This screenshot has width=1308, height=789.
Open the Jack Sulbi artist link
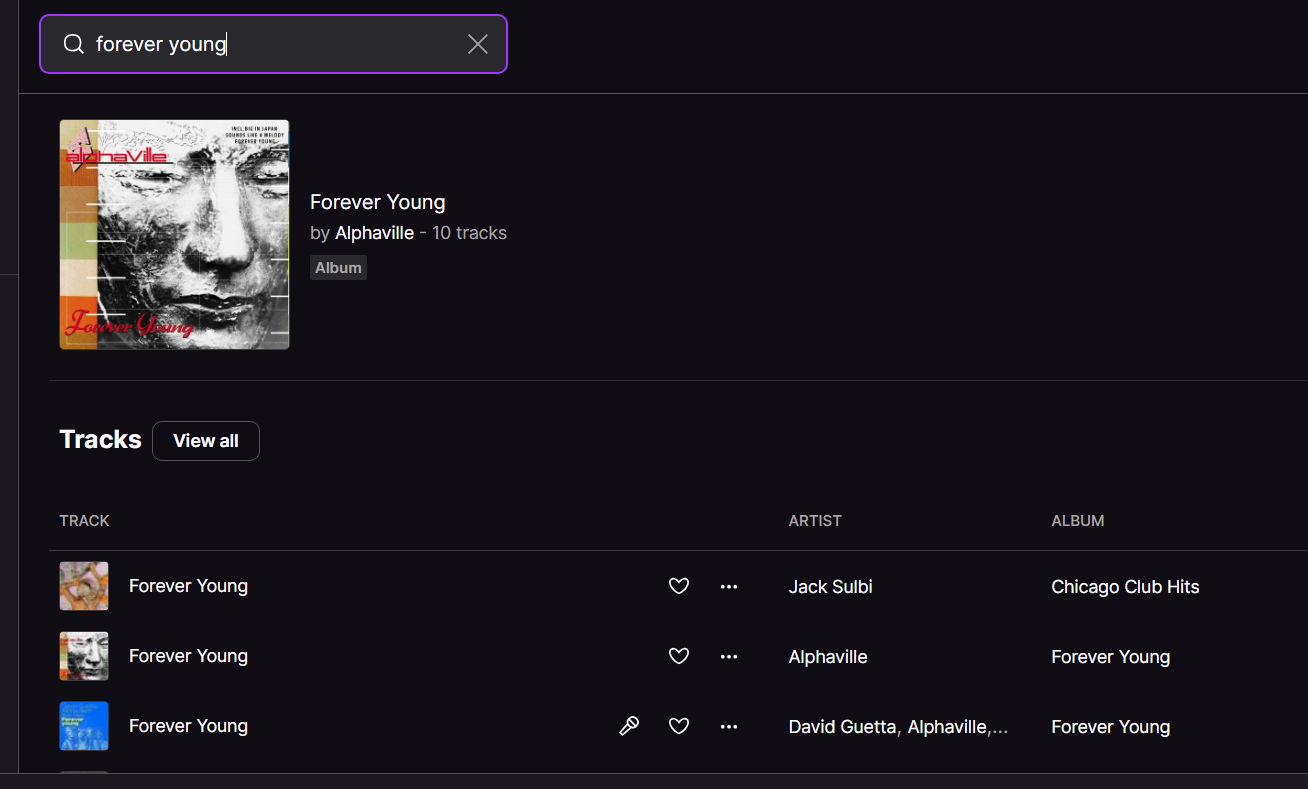pyautogui.click(x=830, y=587)
